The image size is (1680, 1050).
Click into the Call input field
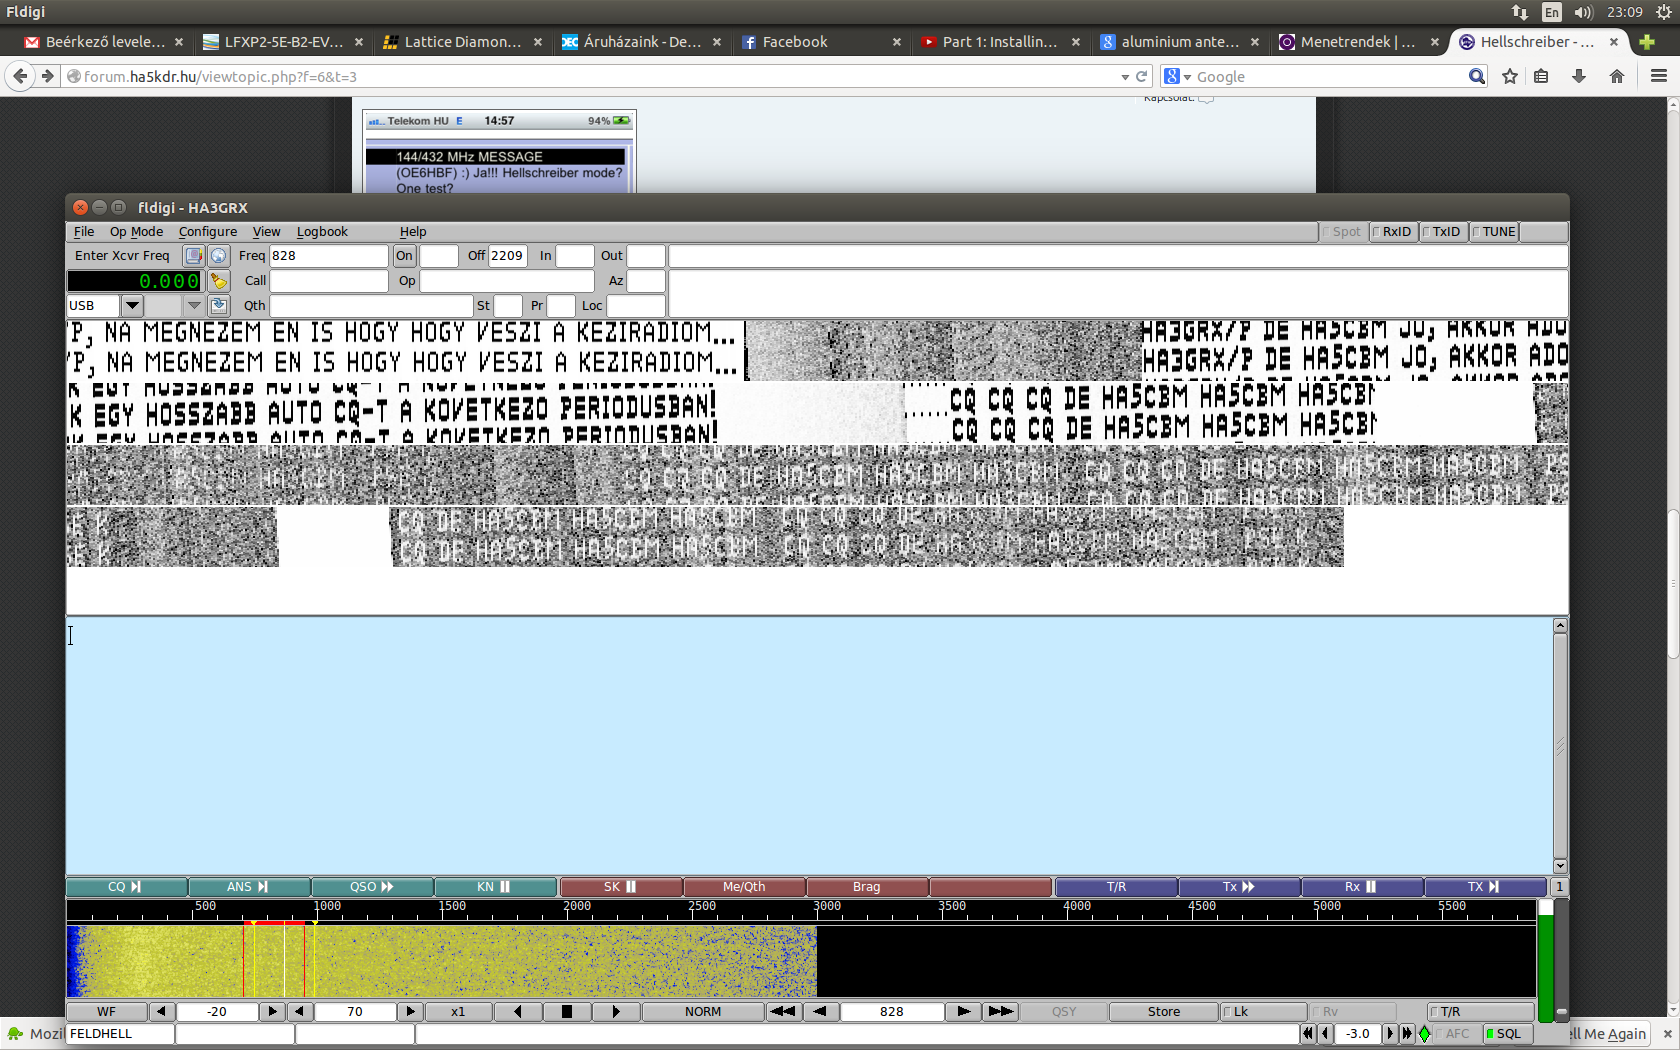328,281
